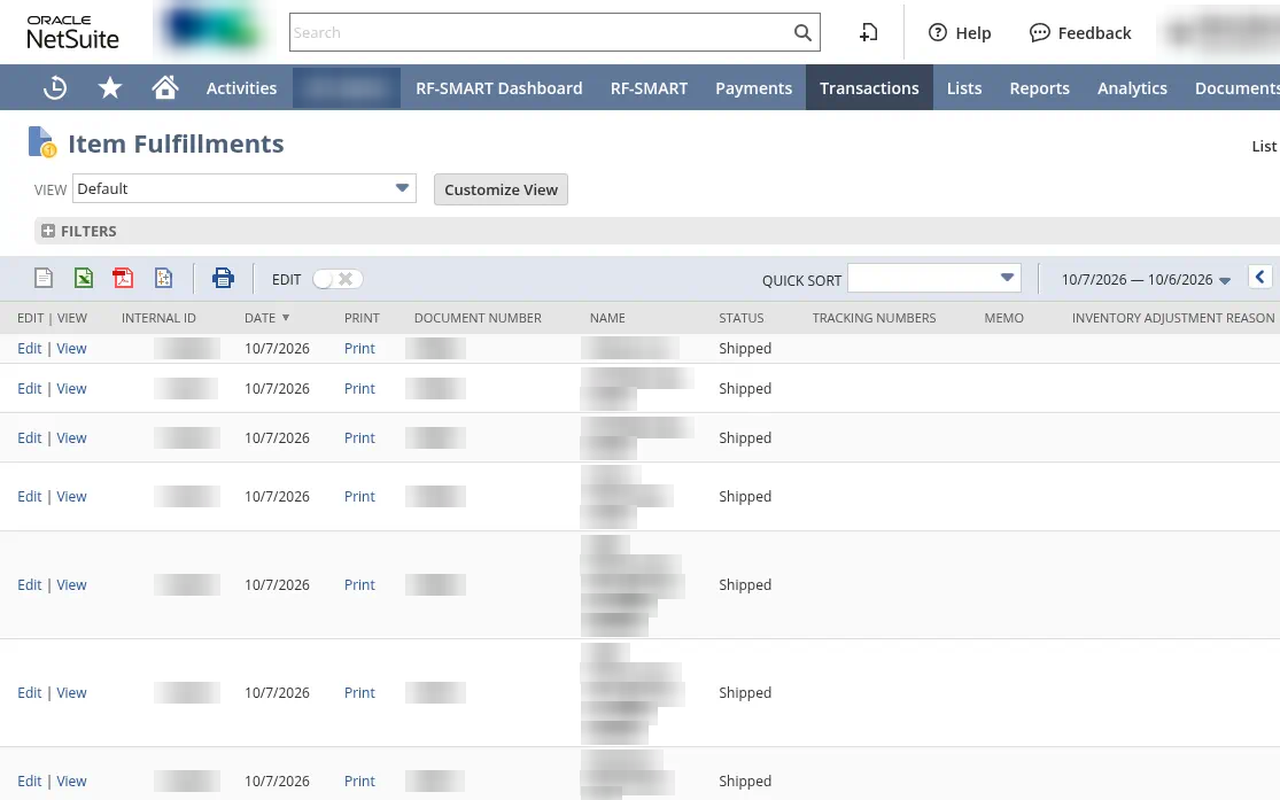The image size is (1280, 800).
Task: Export the list to Excel
Action: point(84,278)
